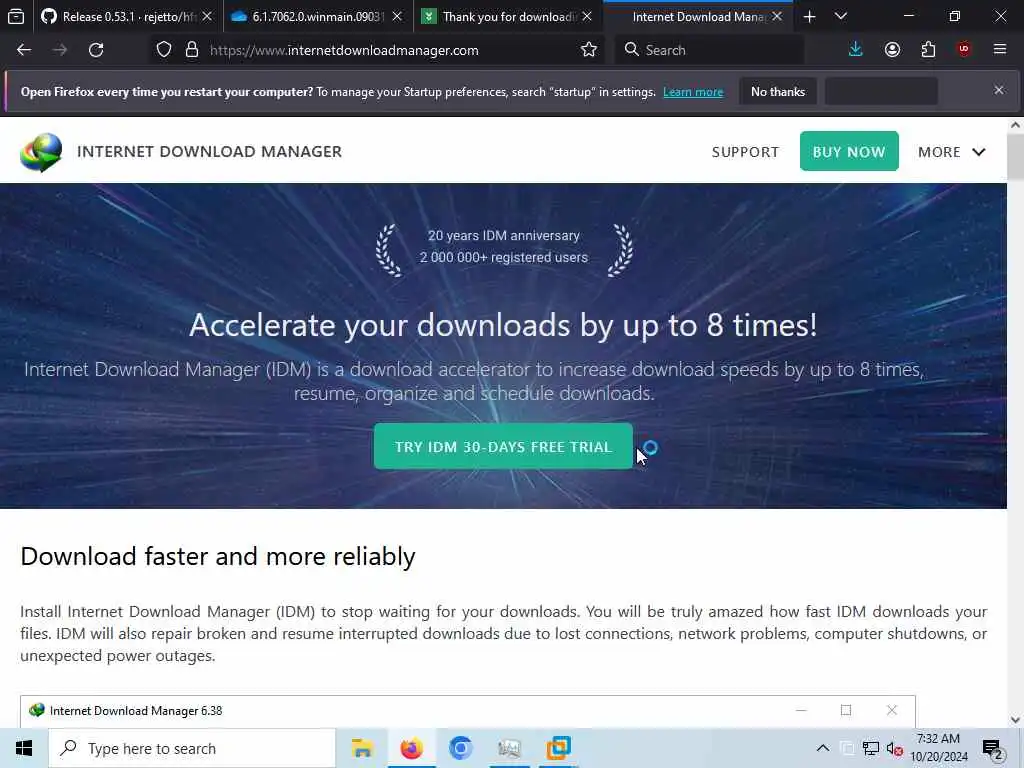Viewport: 1024px width, 768px height.
Task: Open the Firefox downloads panel
Action: [x=856, y=50]
